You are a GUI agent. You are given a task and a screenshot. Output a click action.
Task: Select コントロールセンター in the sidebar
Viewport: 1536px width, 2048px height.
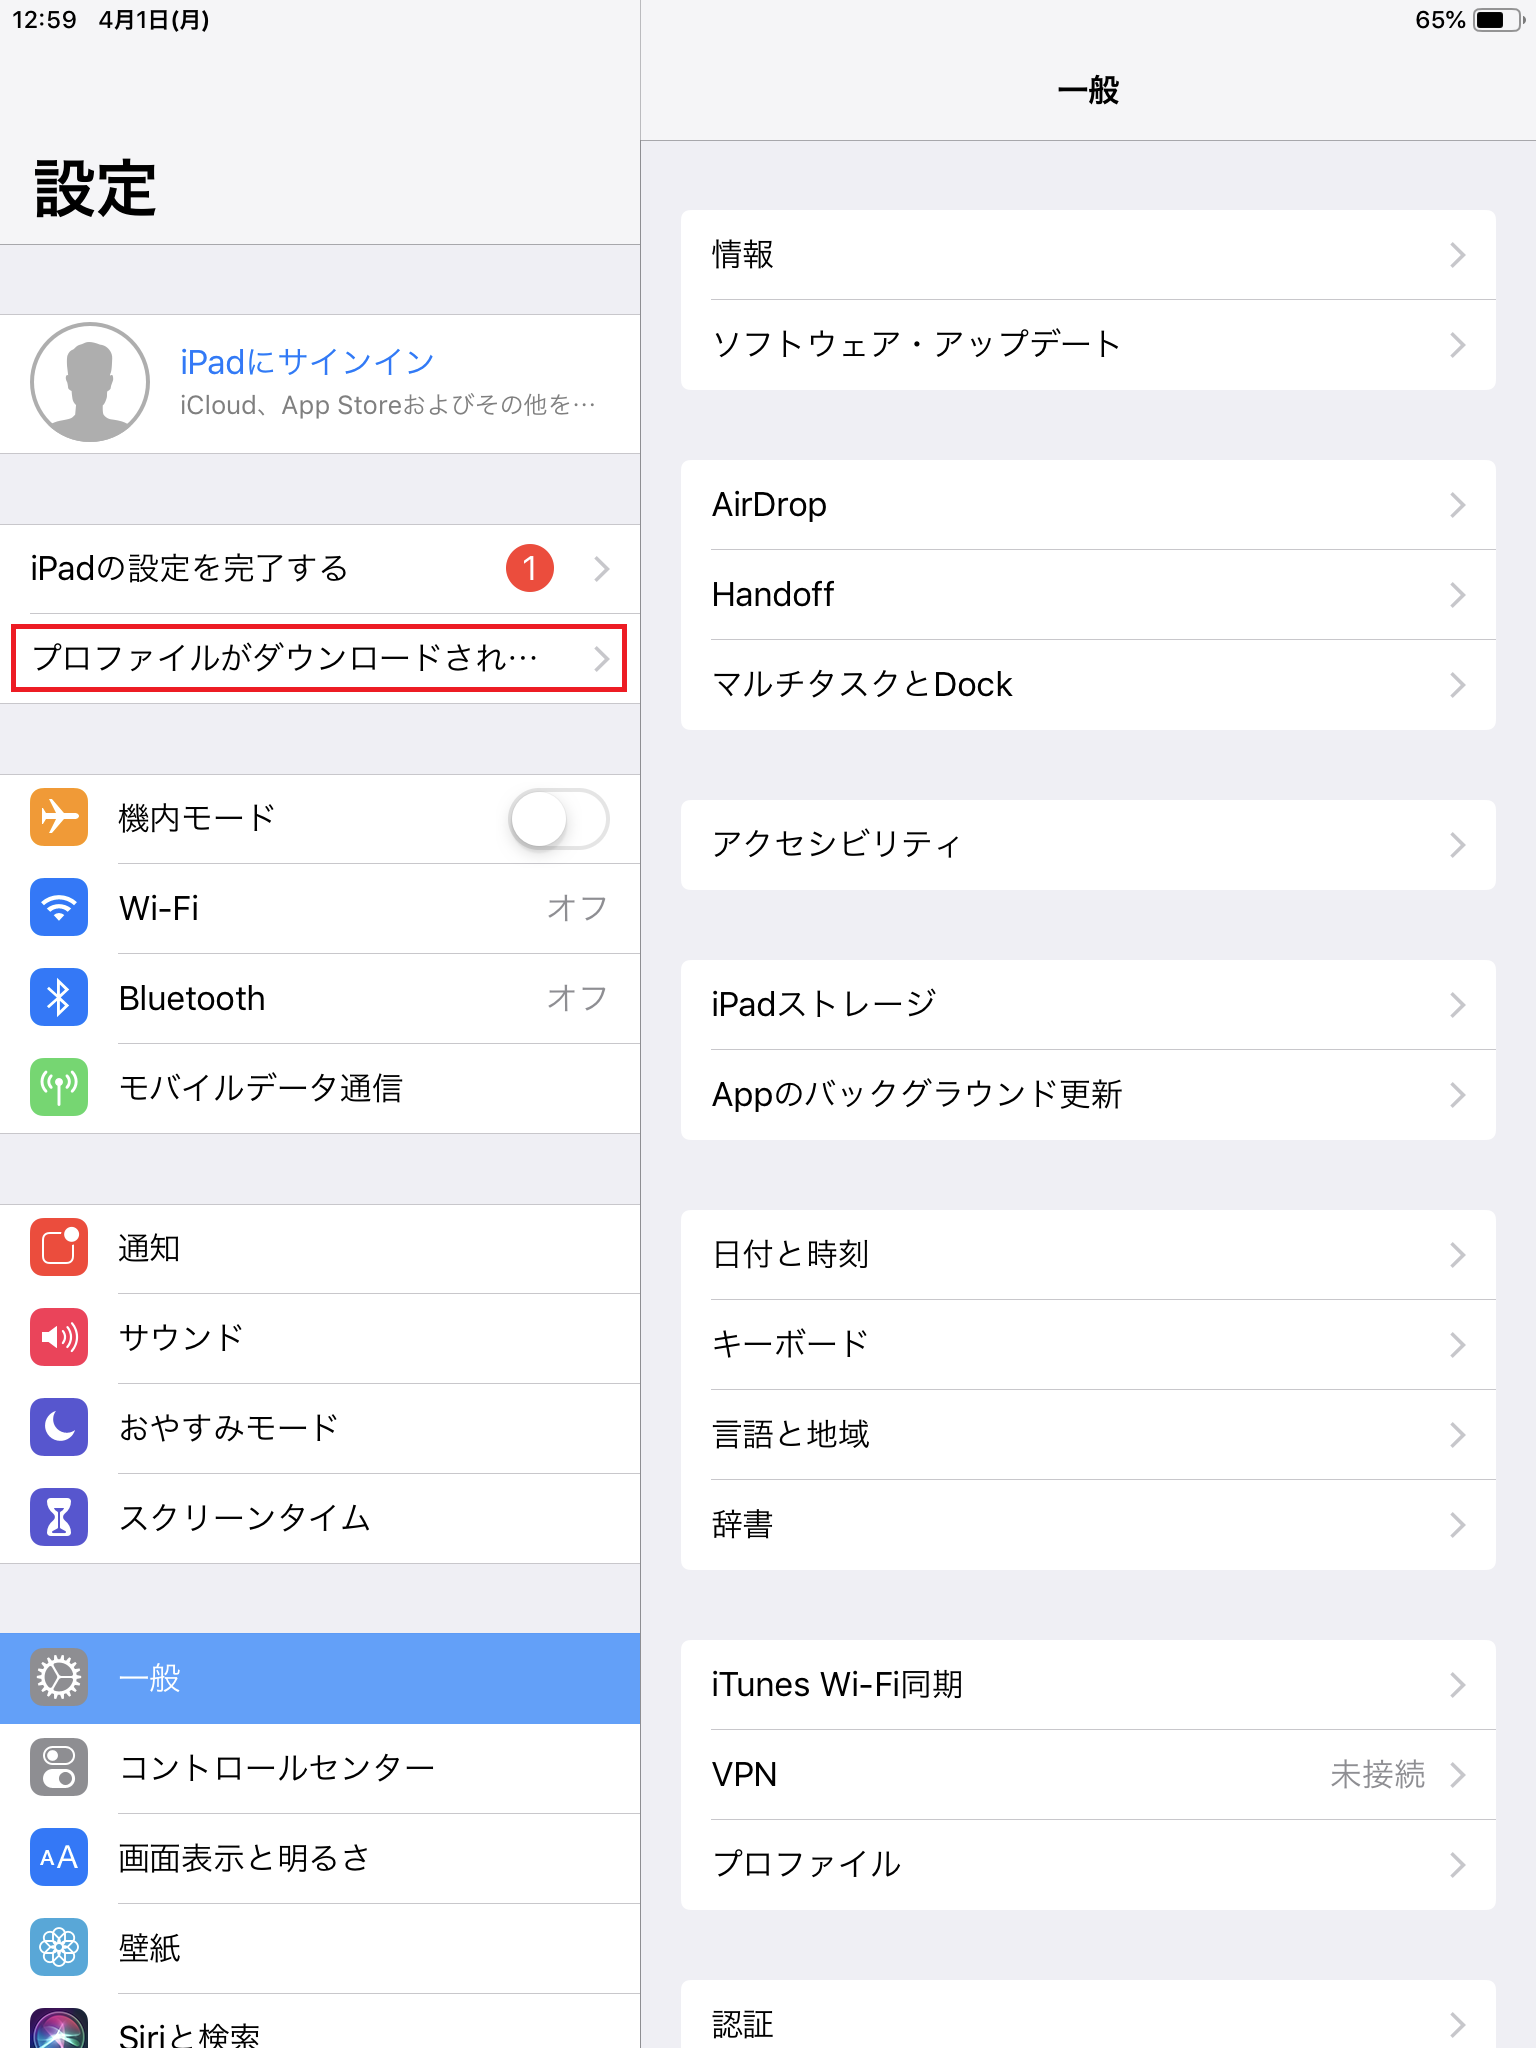(x=320, y=1768)
